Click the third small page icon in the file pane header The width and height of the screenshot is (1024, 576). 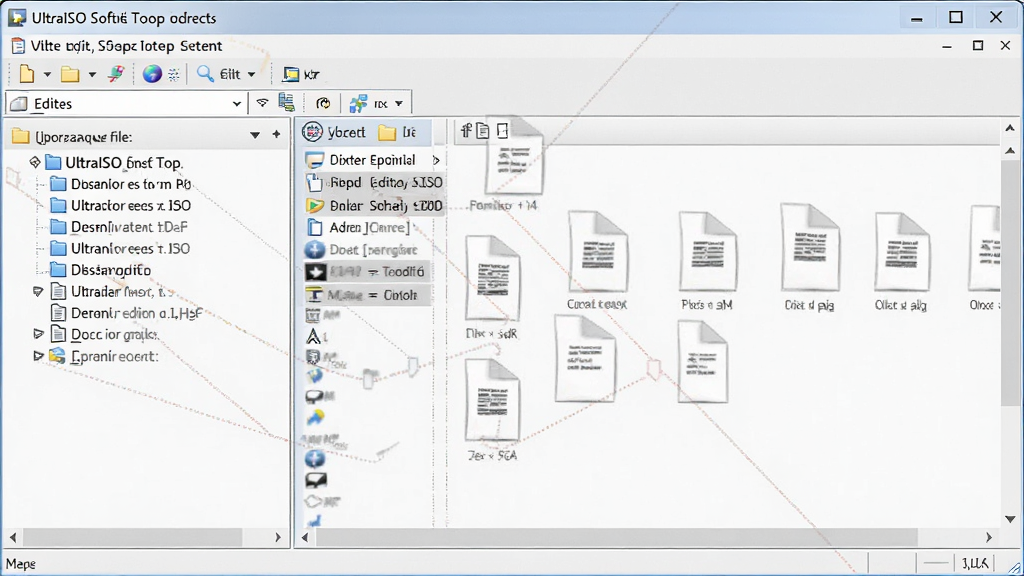tap(502, 131)
